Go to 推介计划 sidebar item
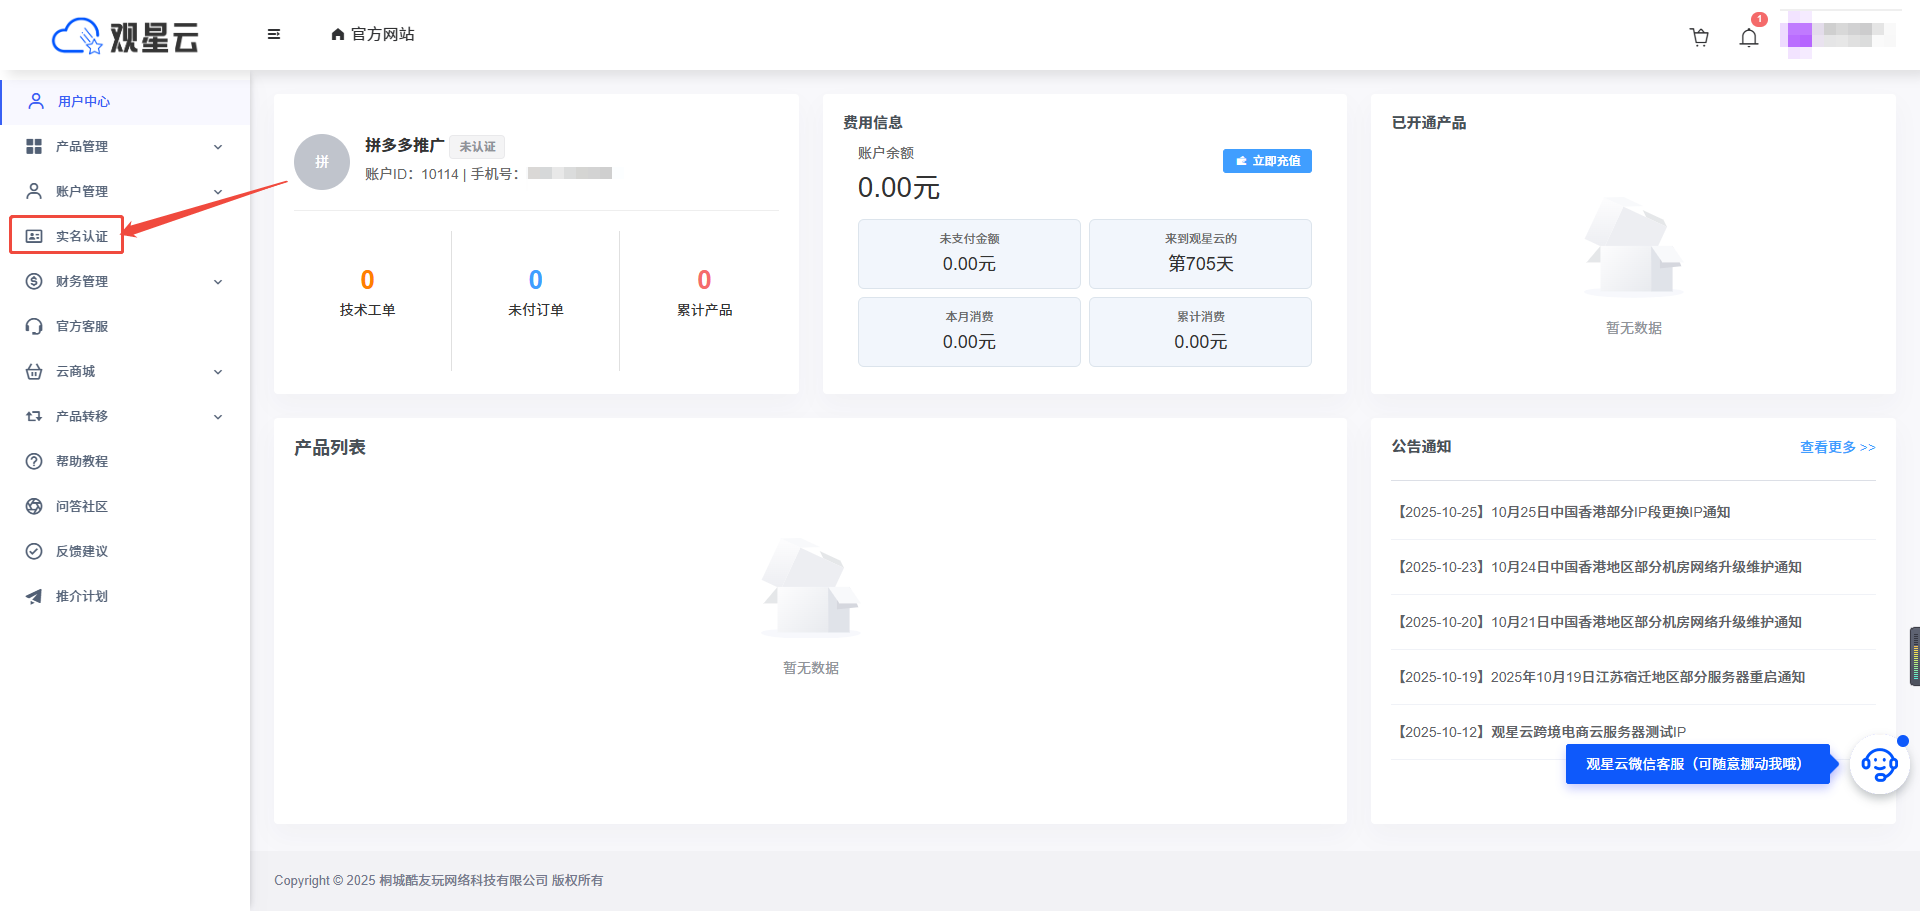Image resolution: width=1920 pixels, height=911 pixels. tap(81, 596)
